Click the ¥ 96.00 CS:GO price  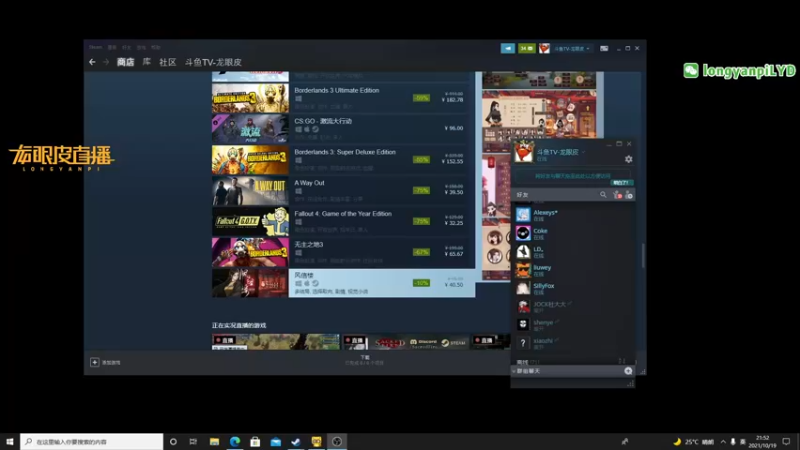(454, 128)
